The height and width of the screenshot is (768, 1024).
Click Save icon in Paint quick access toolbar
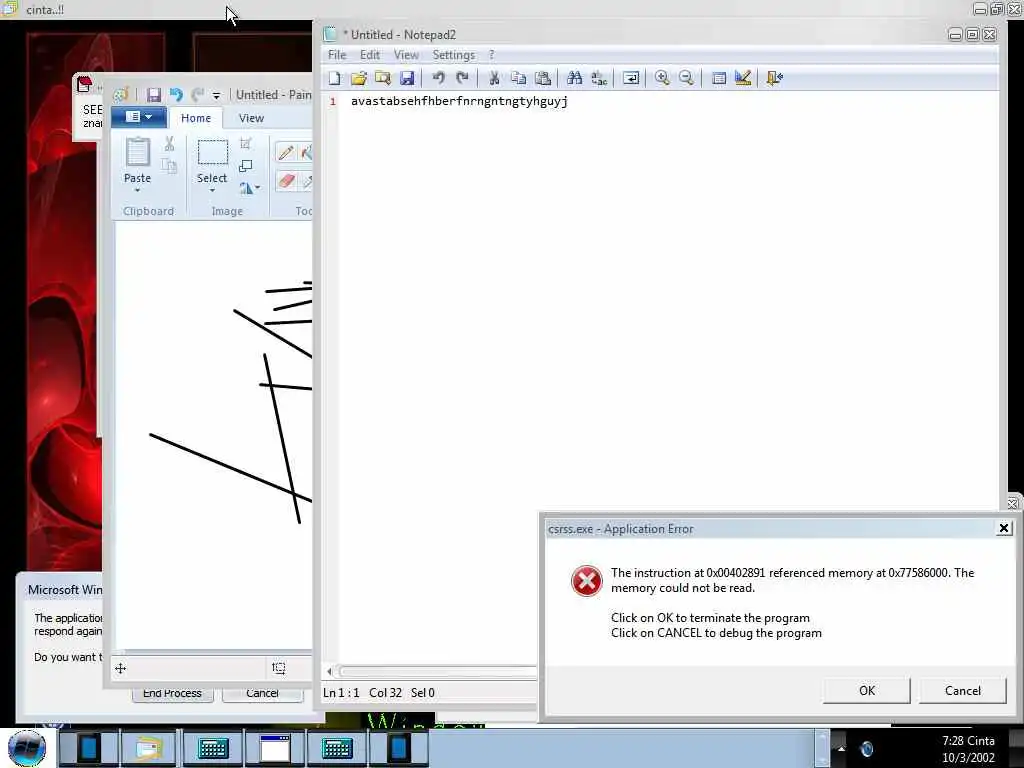[153, 95]
